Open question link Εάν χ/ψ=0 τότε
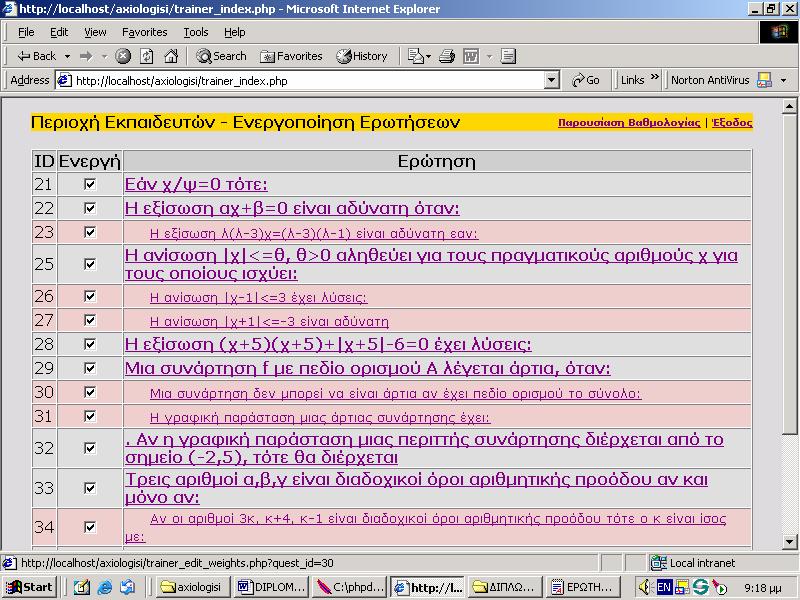Viewport: 800px width, 600px height. 196,184
